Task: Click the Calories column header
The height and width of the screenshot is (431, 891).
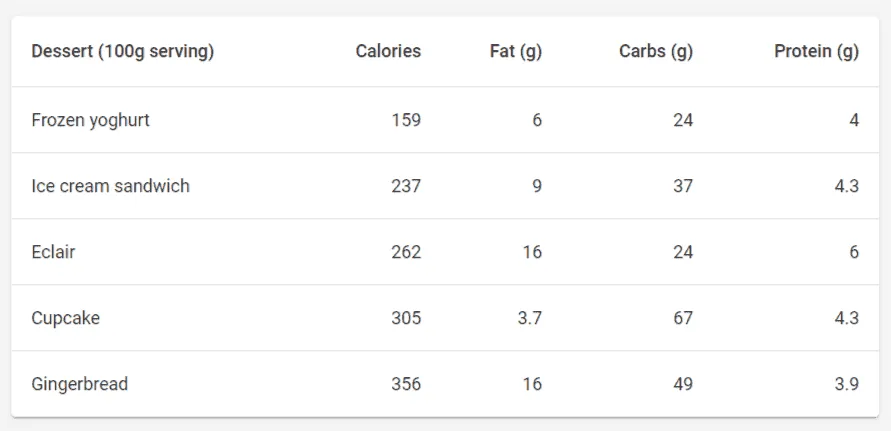Action: [x=388, y=52]
